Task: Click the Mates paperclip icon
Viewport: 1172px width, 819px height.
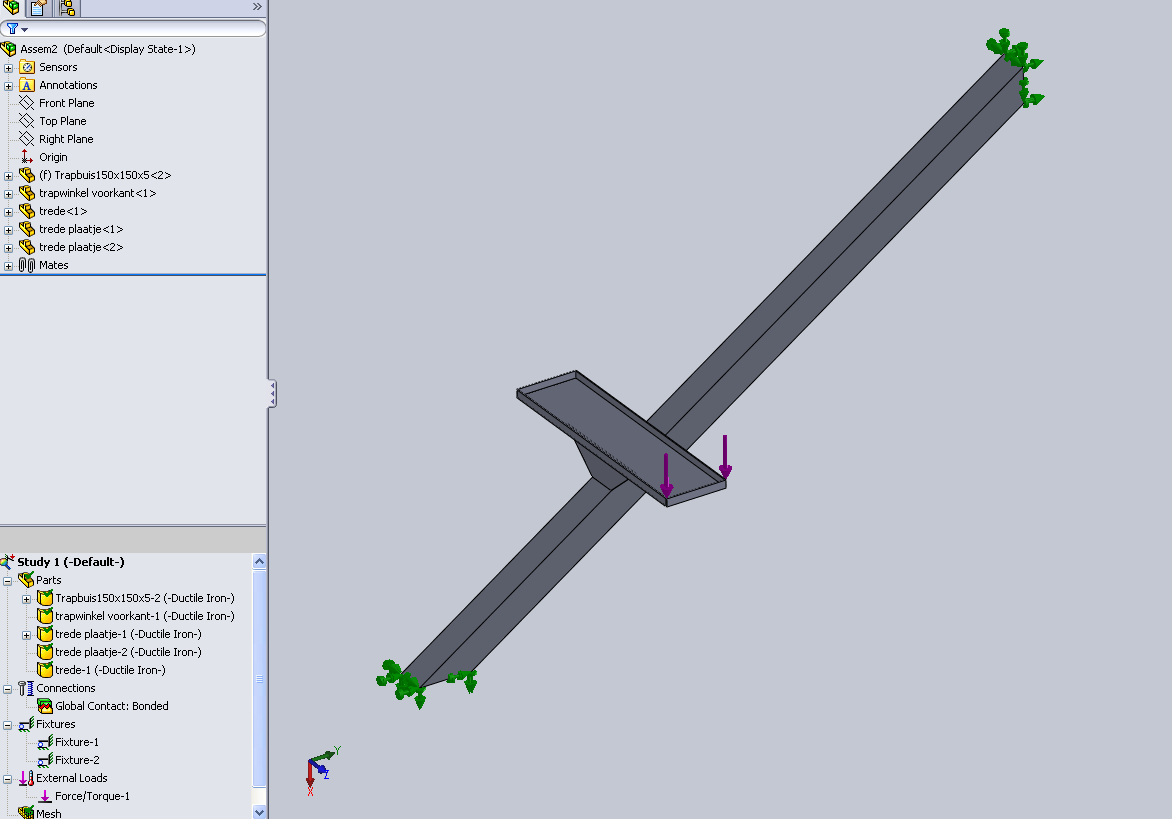Action: 27,265
